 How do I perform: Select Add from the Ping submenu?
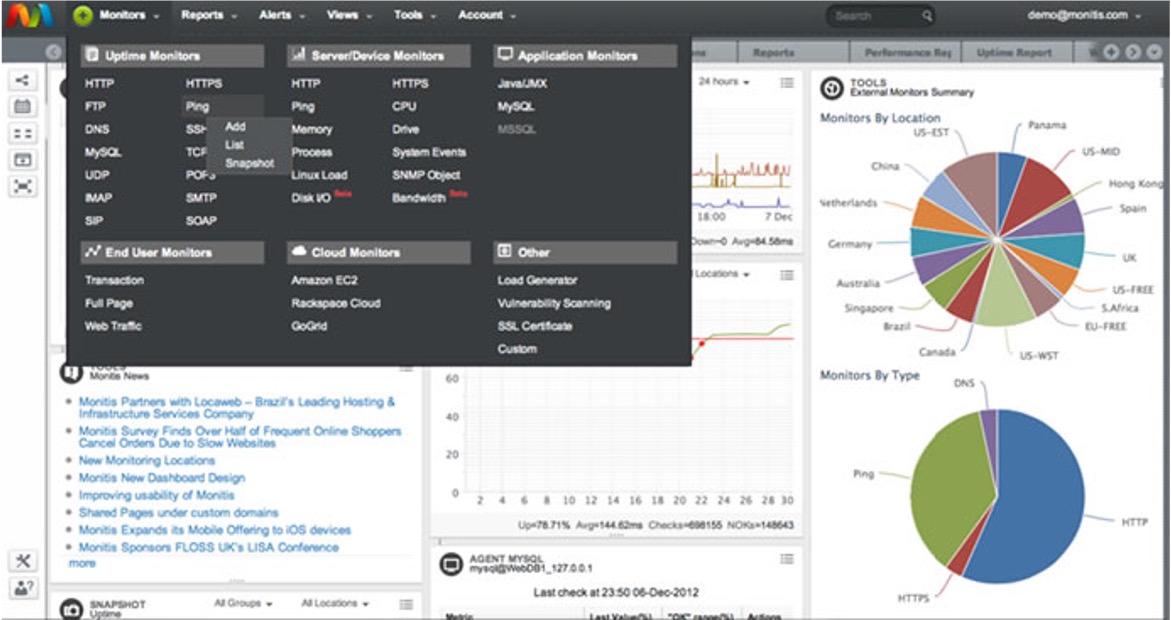[235, 127]
